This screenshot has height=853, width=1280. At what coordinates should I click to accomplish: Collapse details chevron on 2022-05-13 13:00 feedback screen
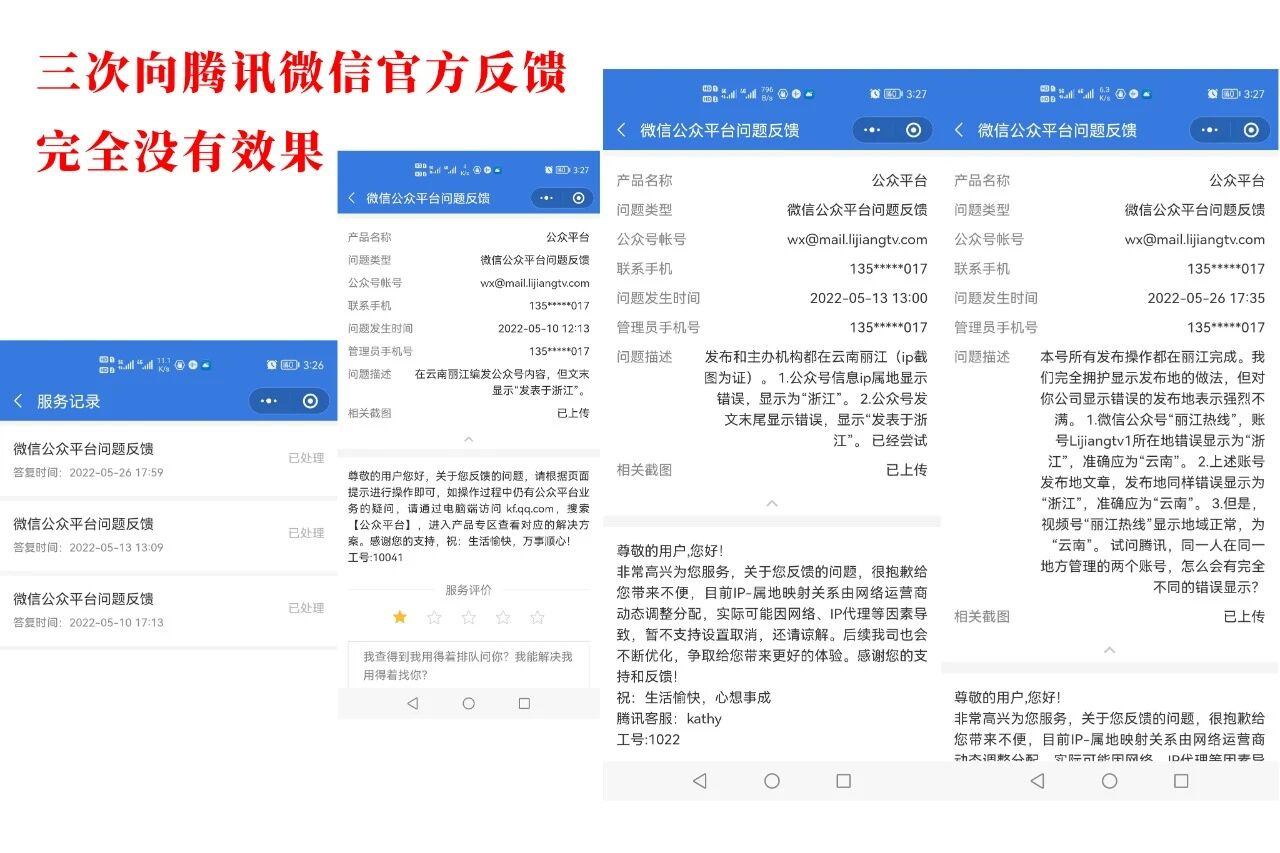(x=771, y=503)
